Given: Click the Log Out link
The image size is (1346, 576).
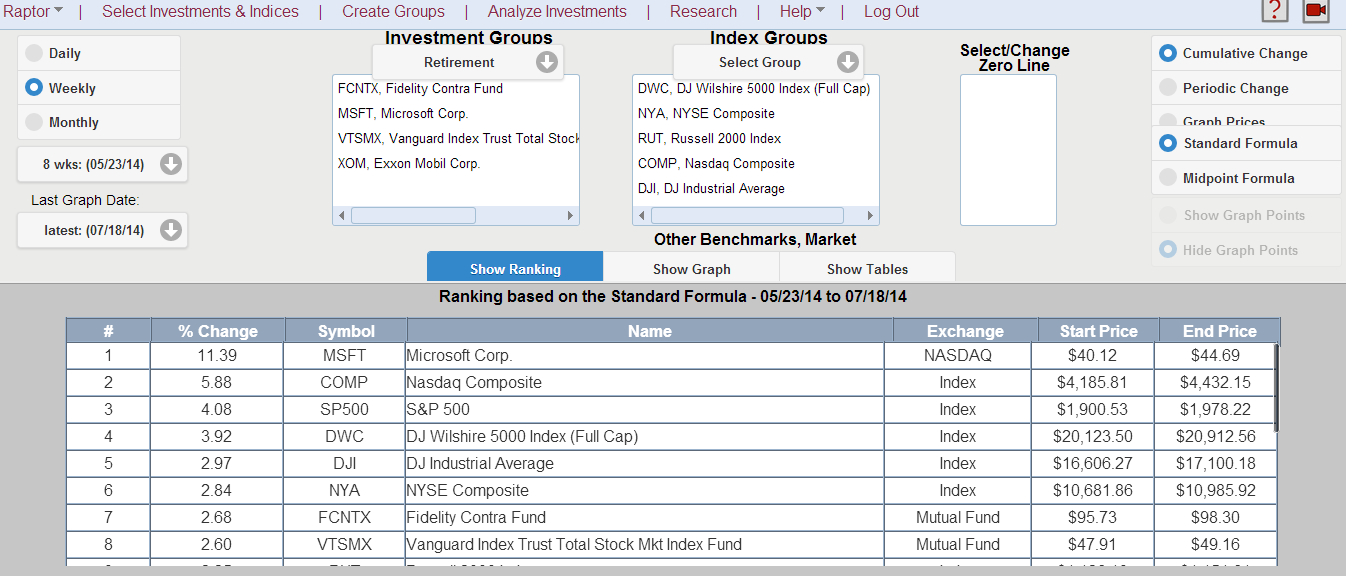Looking at the screenshot, I should coord(891,11).
